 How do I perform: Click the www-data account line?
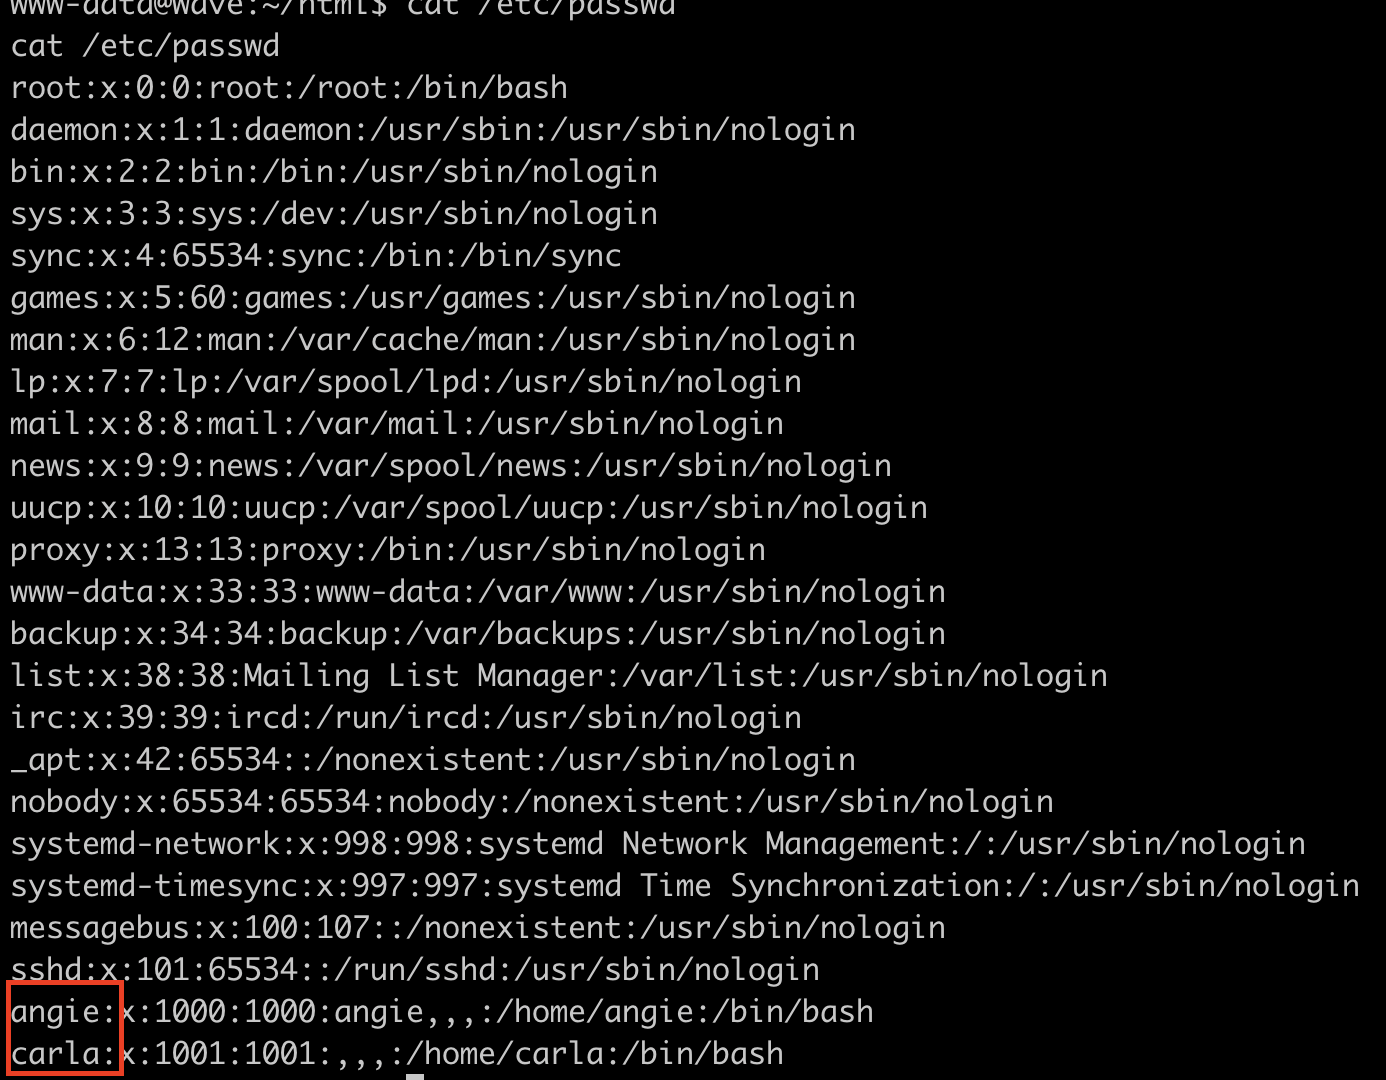pyautogui.click(x=478, y=592)
